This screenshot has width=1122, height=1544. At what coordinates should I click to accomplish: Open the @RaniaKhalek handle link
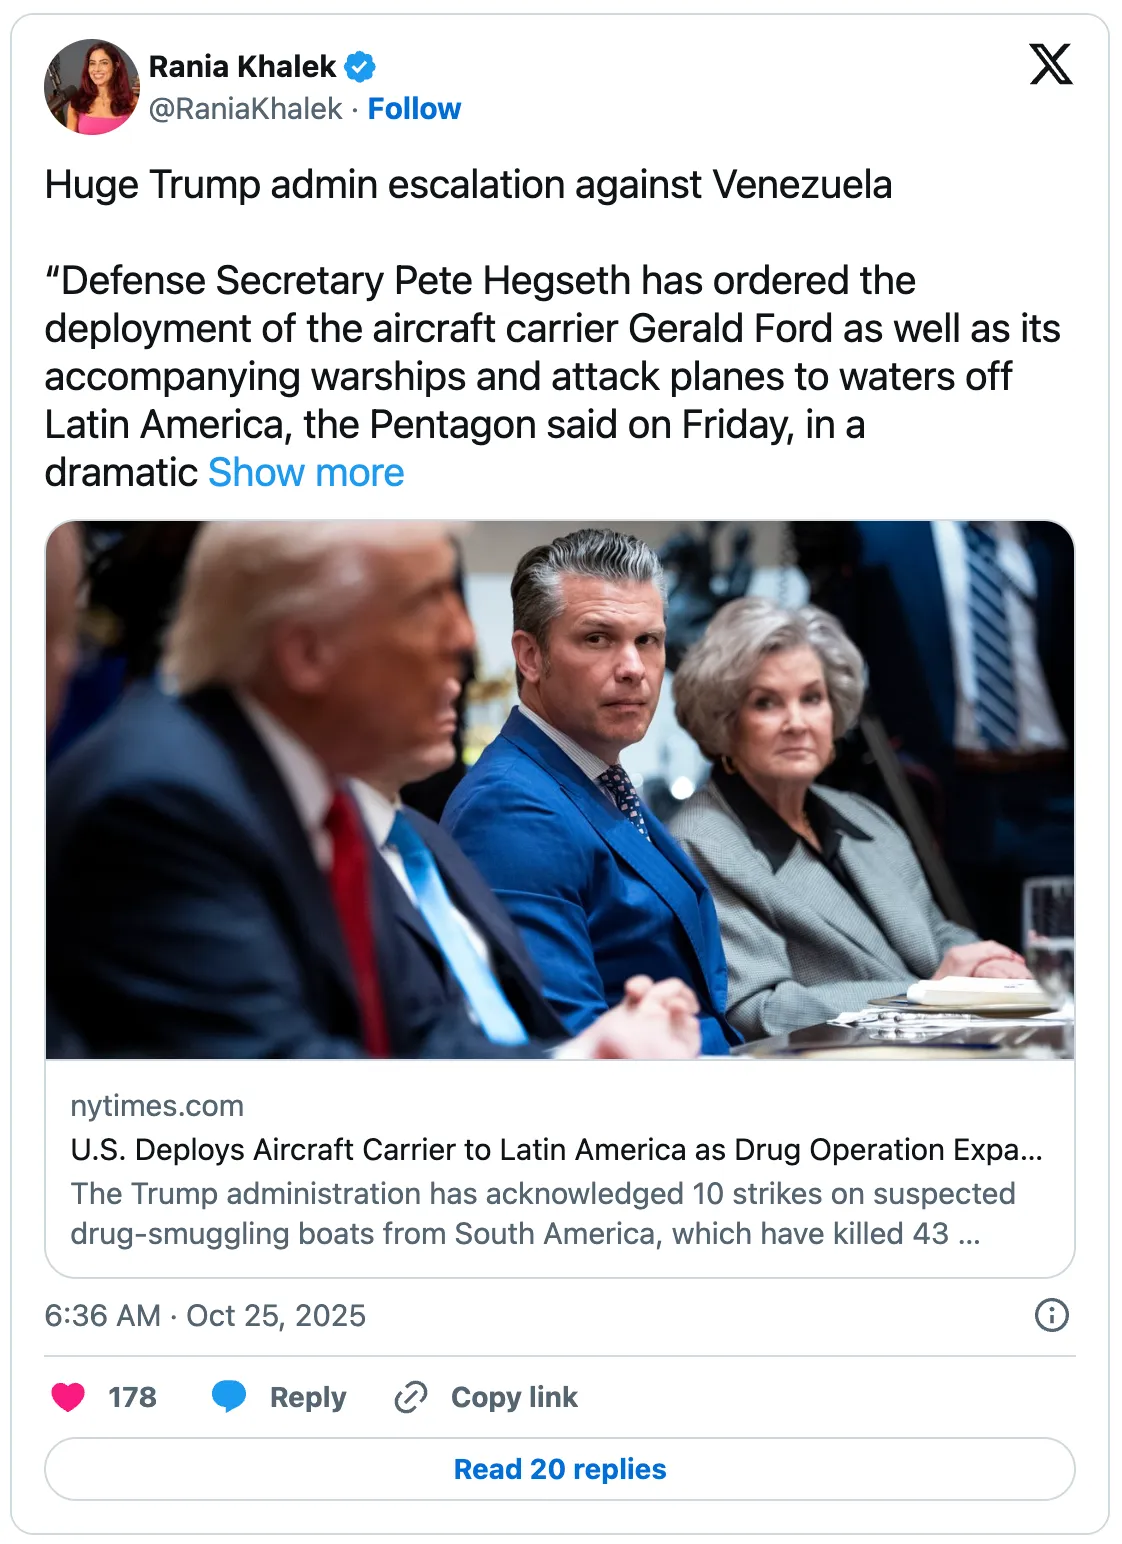(x=245, y=109)
